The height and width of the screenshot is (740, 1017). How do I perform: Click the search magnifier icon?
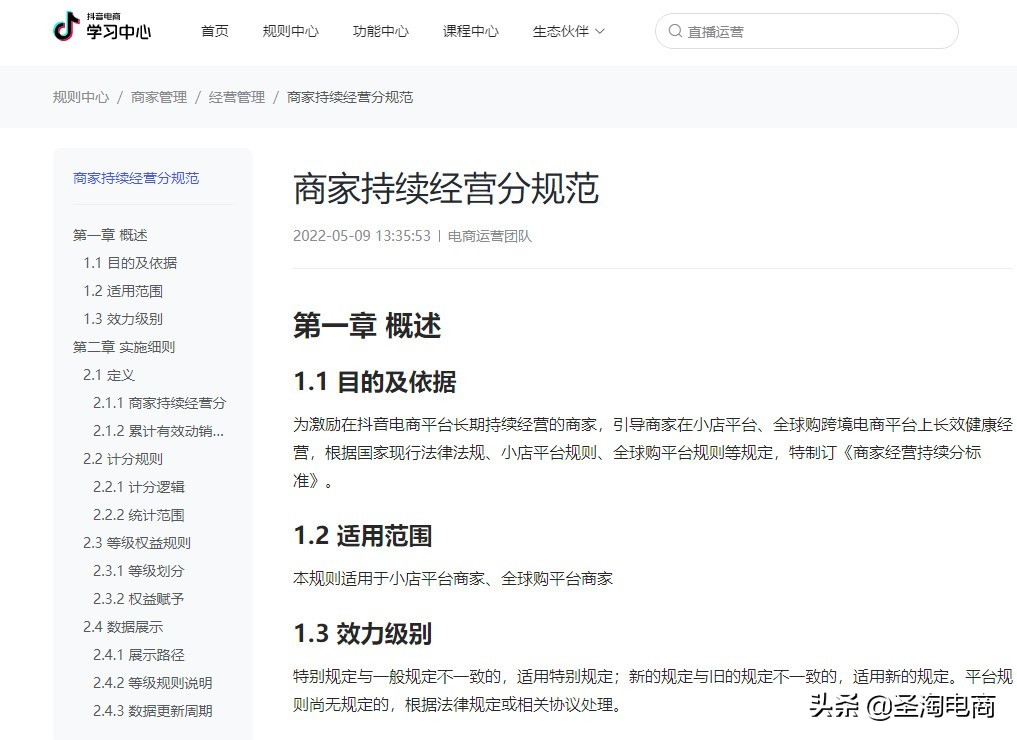675,31
